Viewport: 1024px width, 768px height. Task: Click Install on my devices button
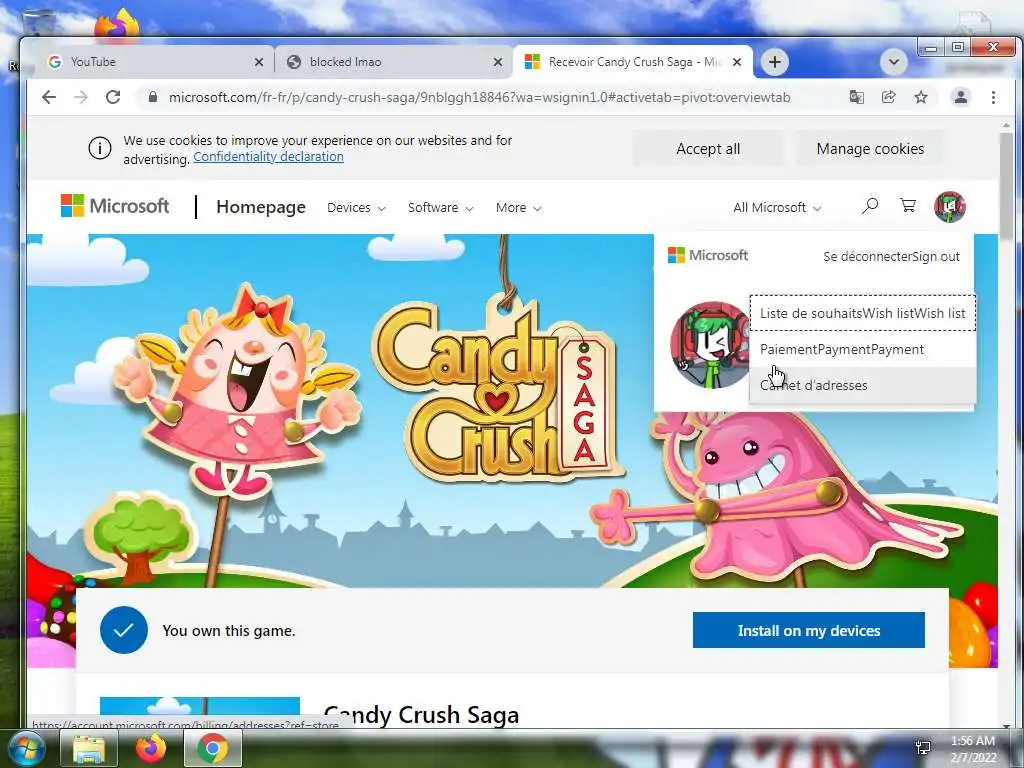[808, 630]
